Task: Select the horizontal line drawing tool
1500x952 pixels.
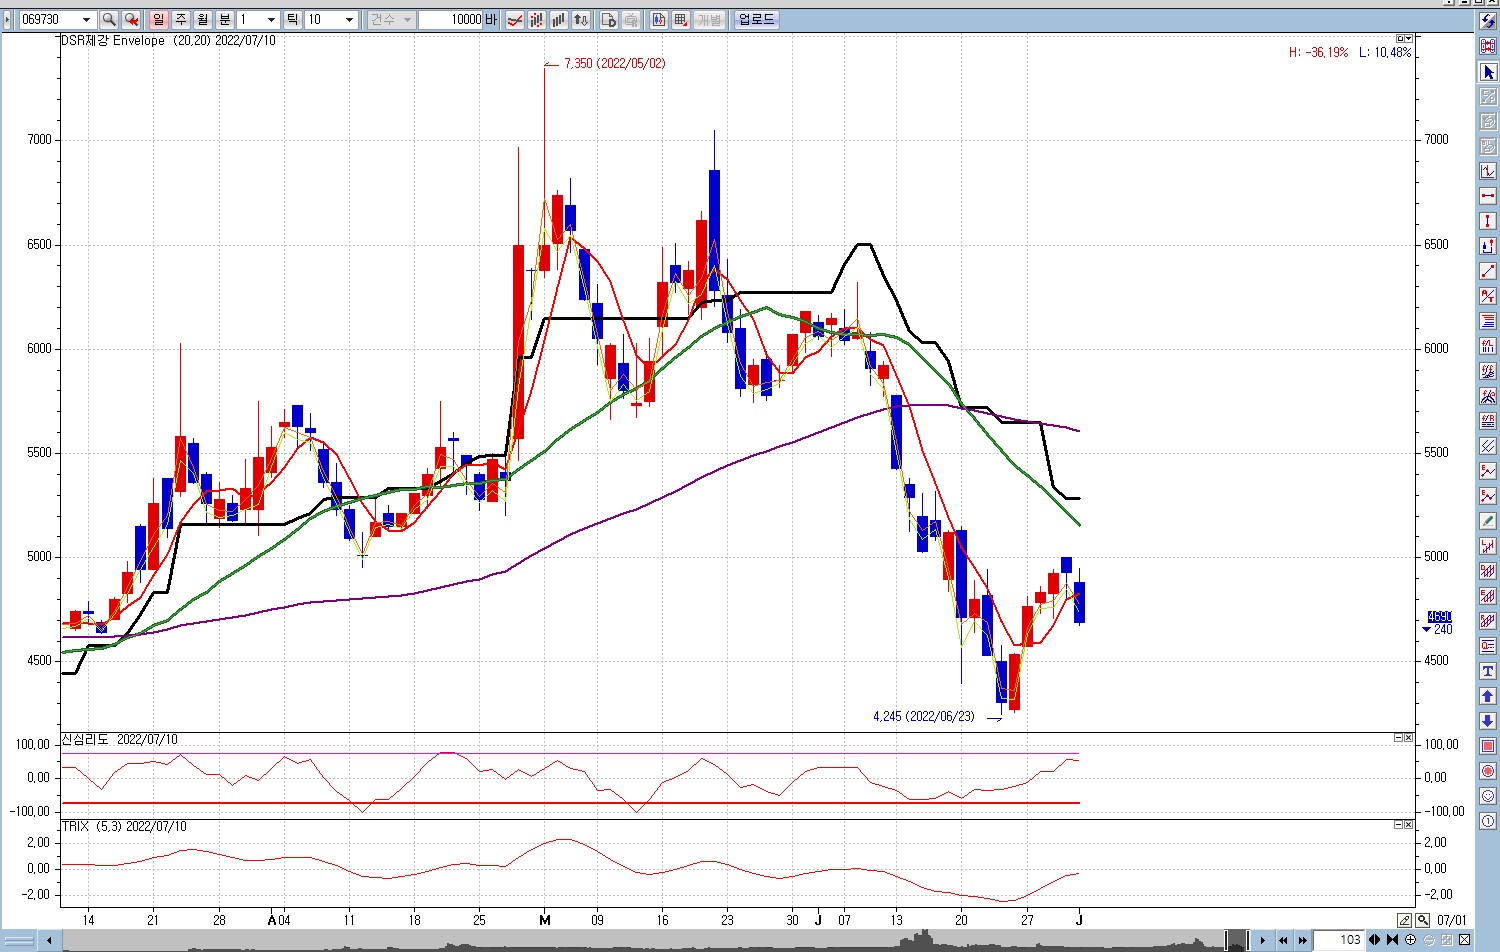Action: coord(1488,196)
